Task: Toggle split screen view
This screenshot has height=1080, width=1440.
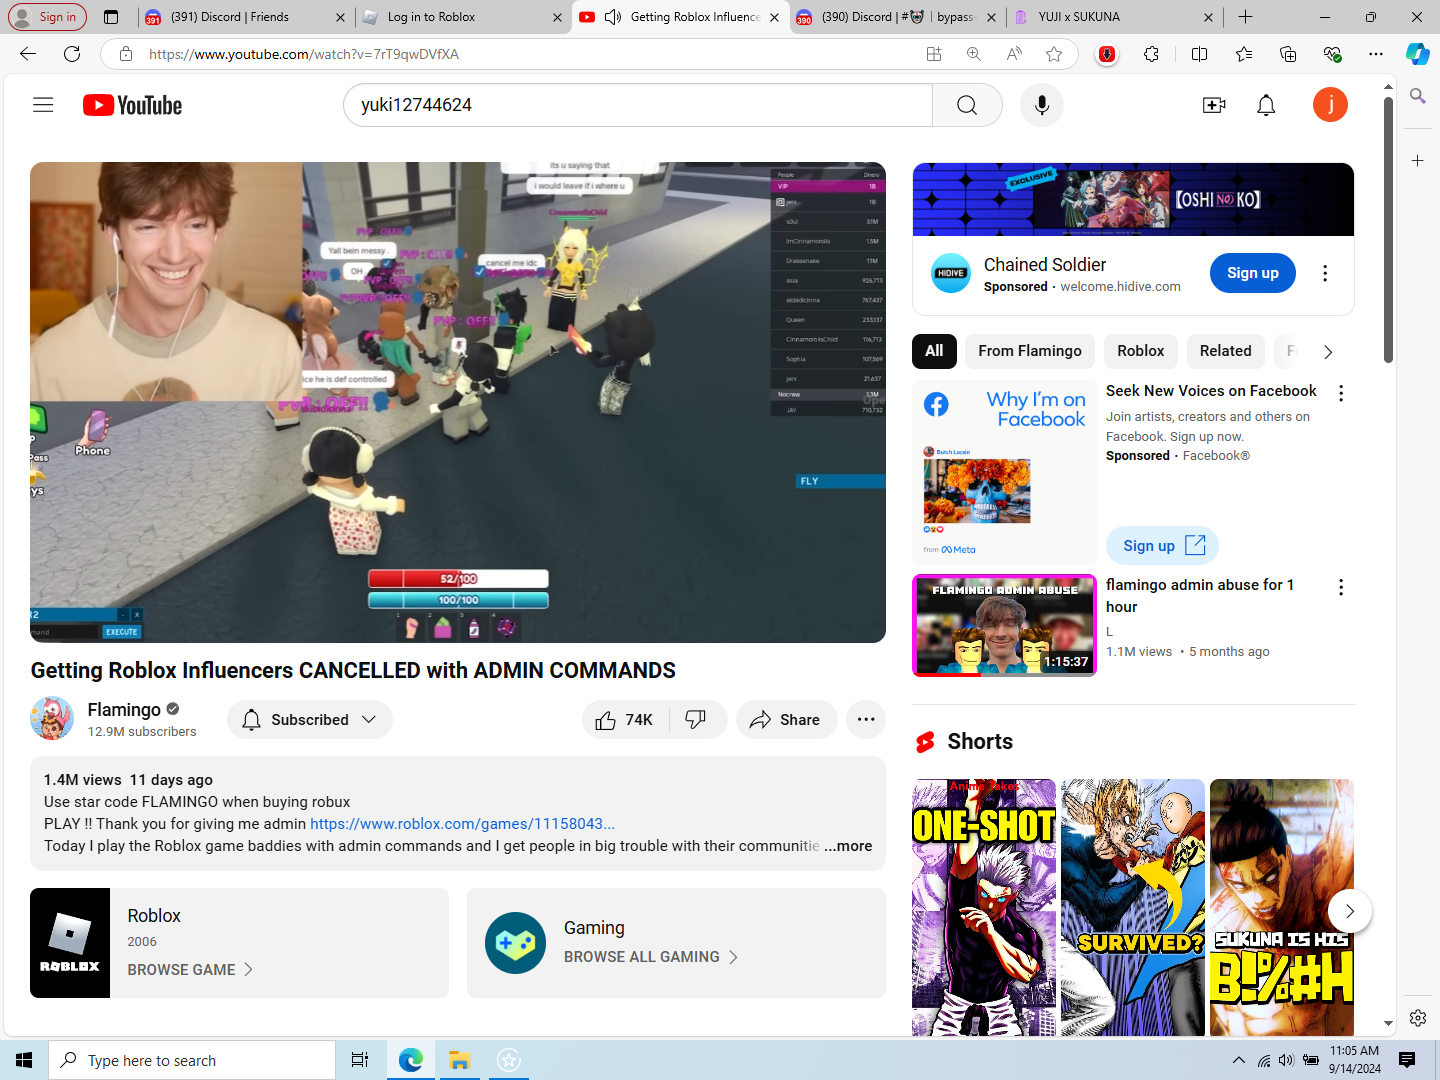Action: coord(1200,54)
